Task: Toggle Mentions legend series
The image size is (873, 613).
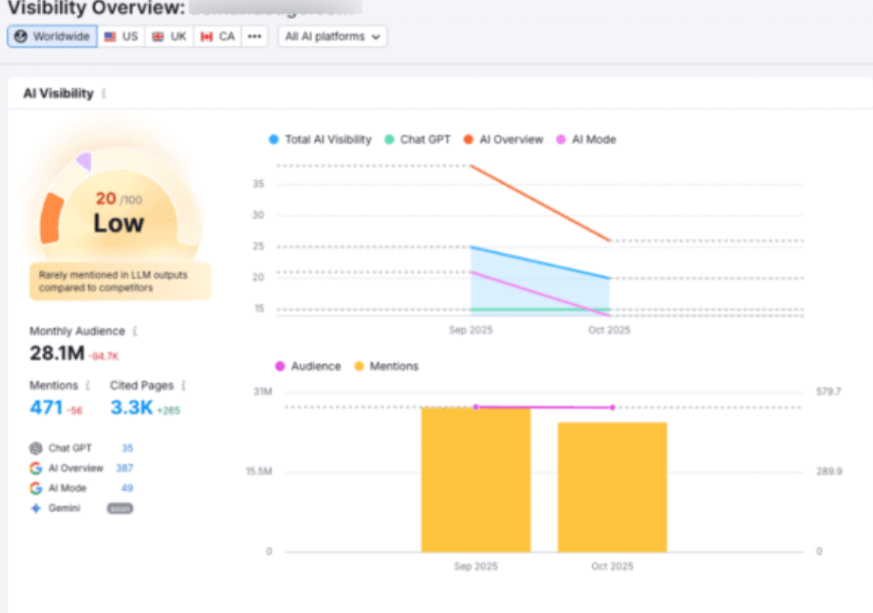Action: [386, 366]
